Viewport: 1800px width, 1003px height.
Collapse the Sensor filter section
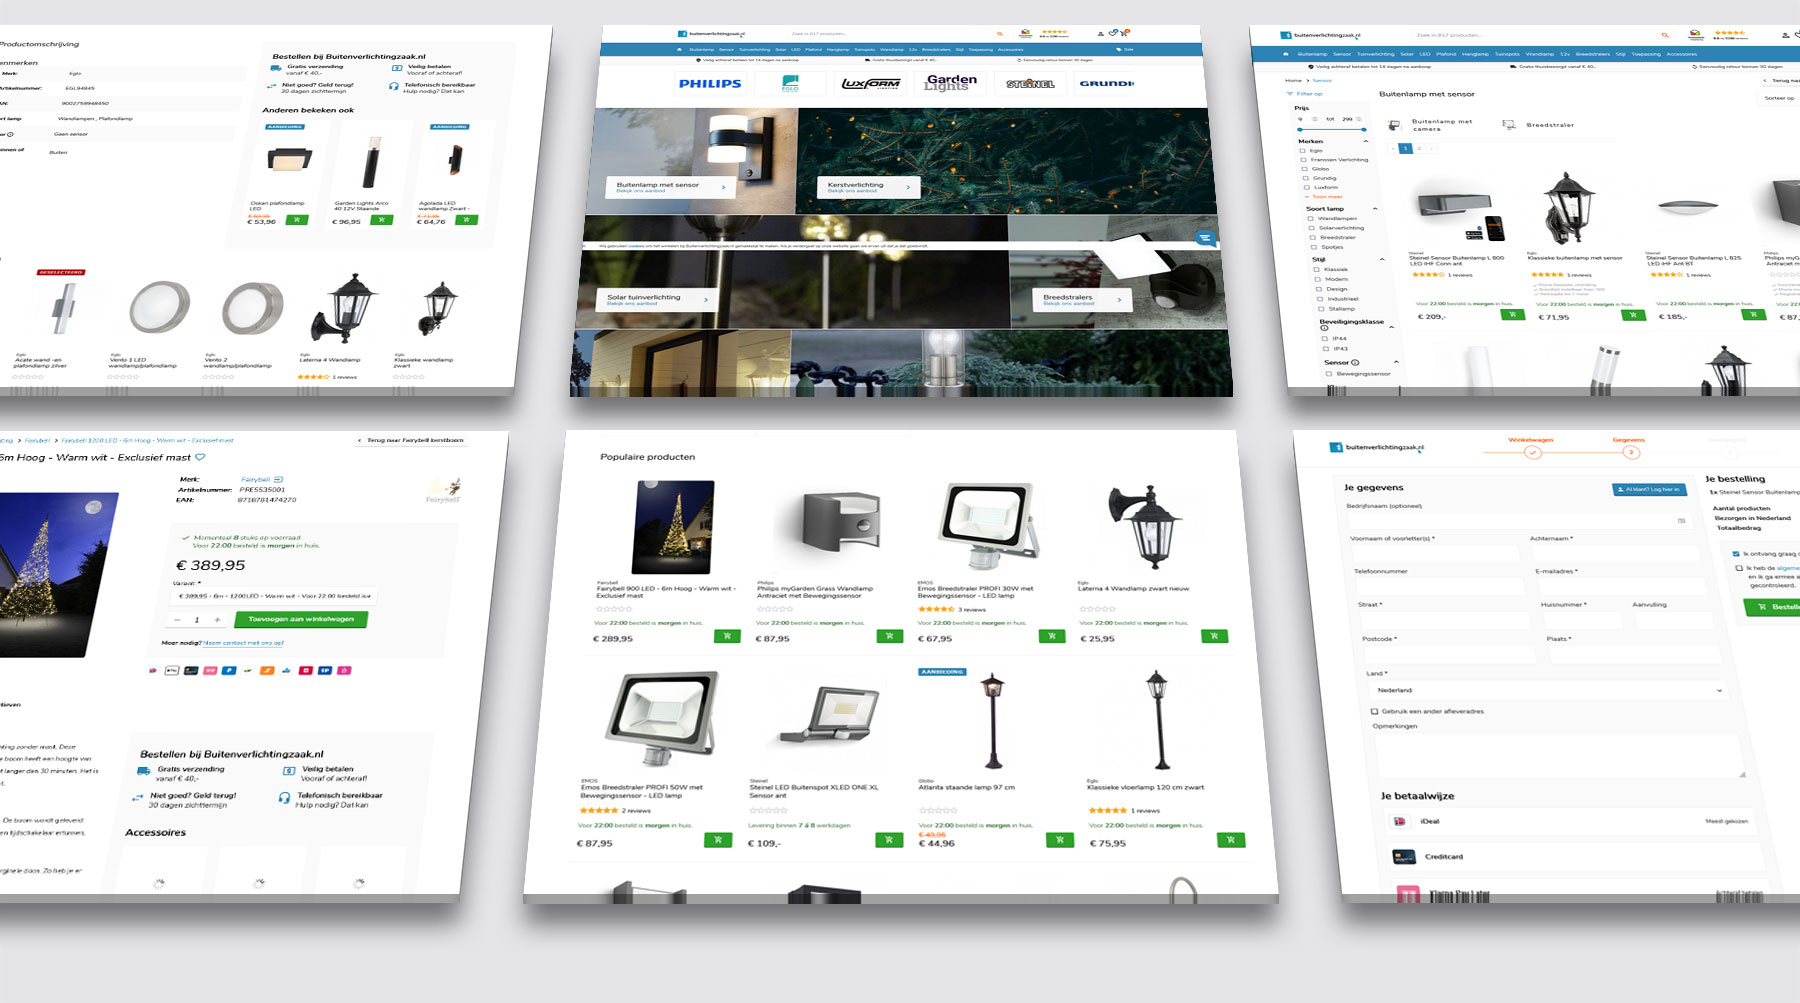point(1396,362)
